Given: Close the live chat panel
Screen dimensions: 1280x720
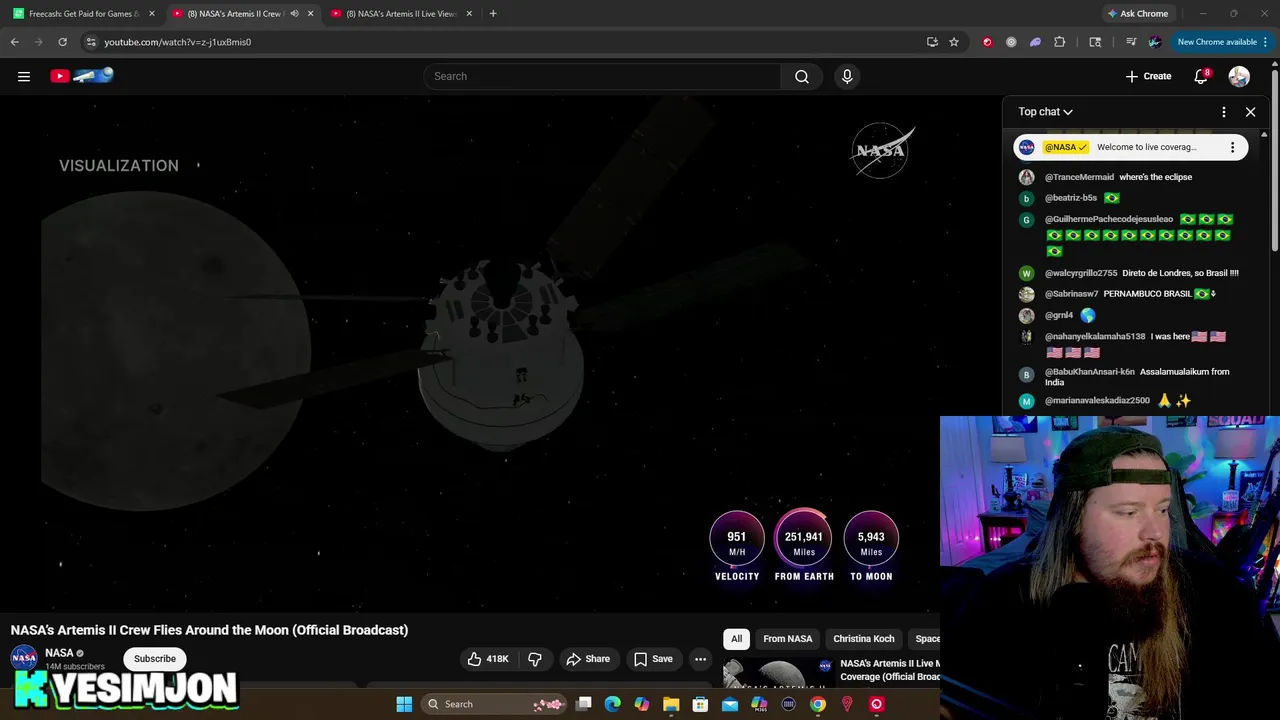Looking at the screenshot, I should point(1250,112).
